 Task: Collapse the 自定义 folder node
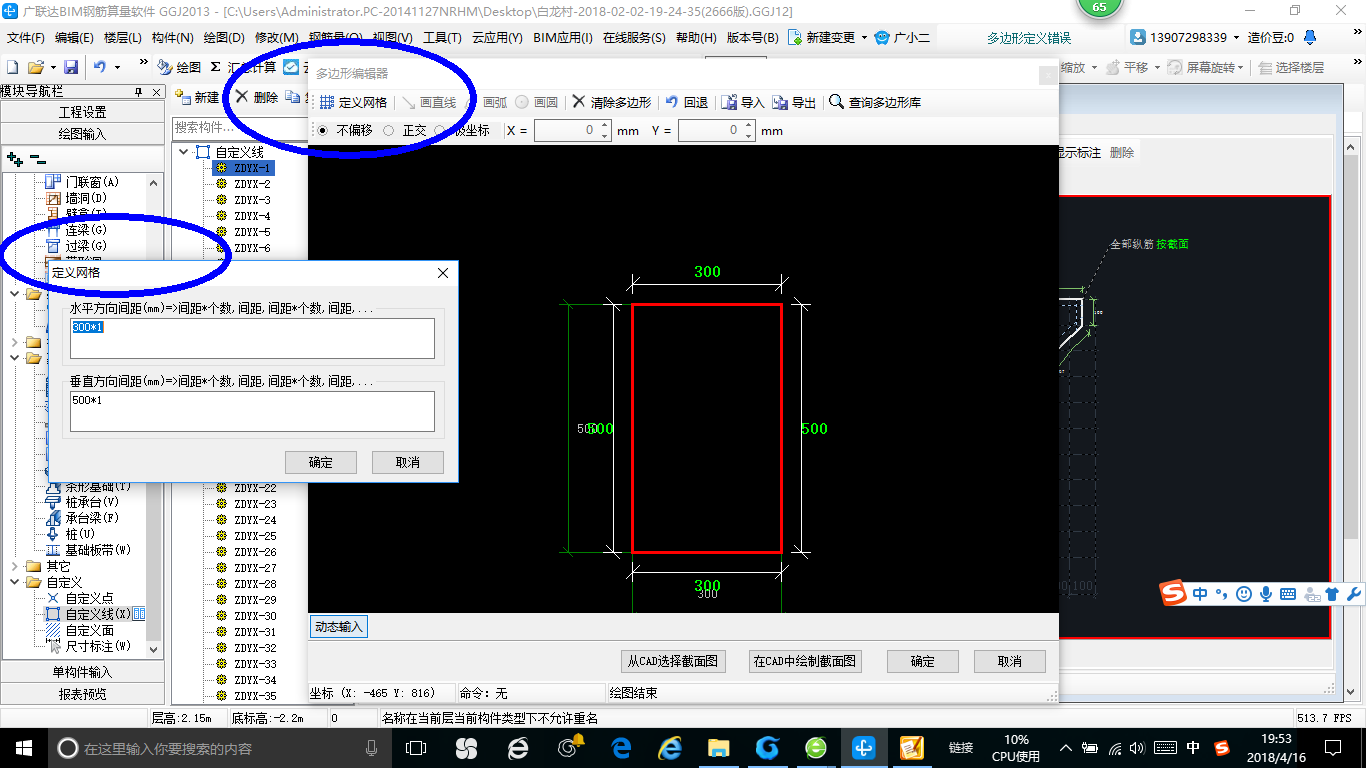14,582
